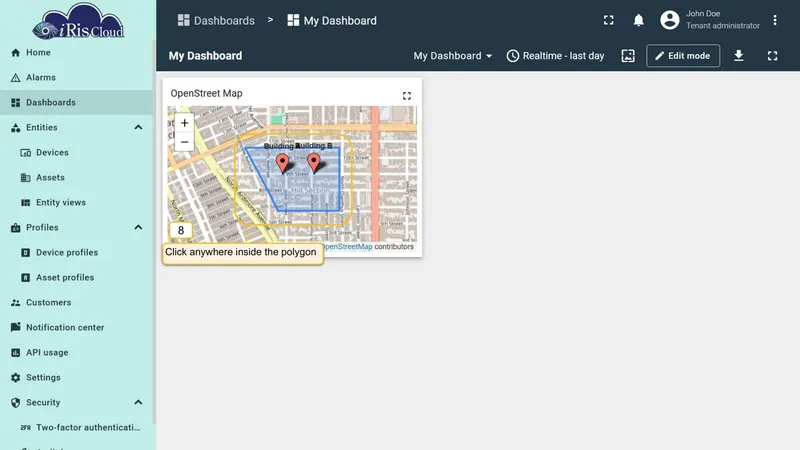
Task: Click the iRisCloud logo
Action: tap(78, 21)
